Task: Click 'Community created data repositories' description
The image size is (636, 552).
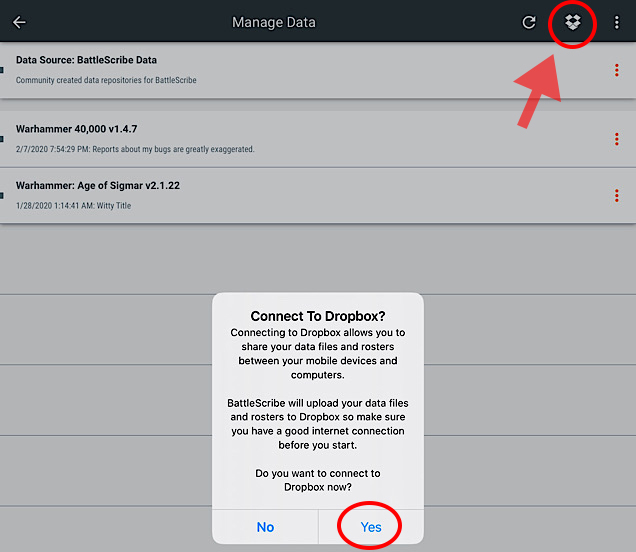Action: point(106,80)
